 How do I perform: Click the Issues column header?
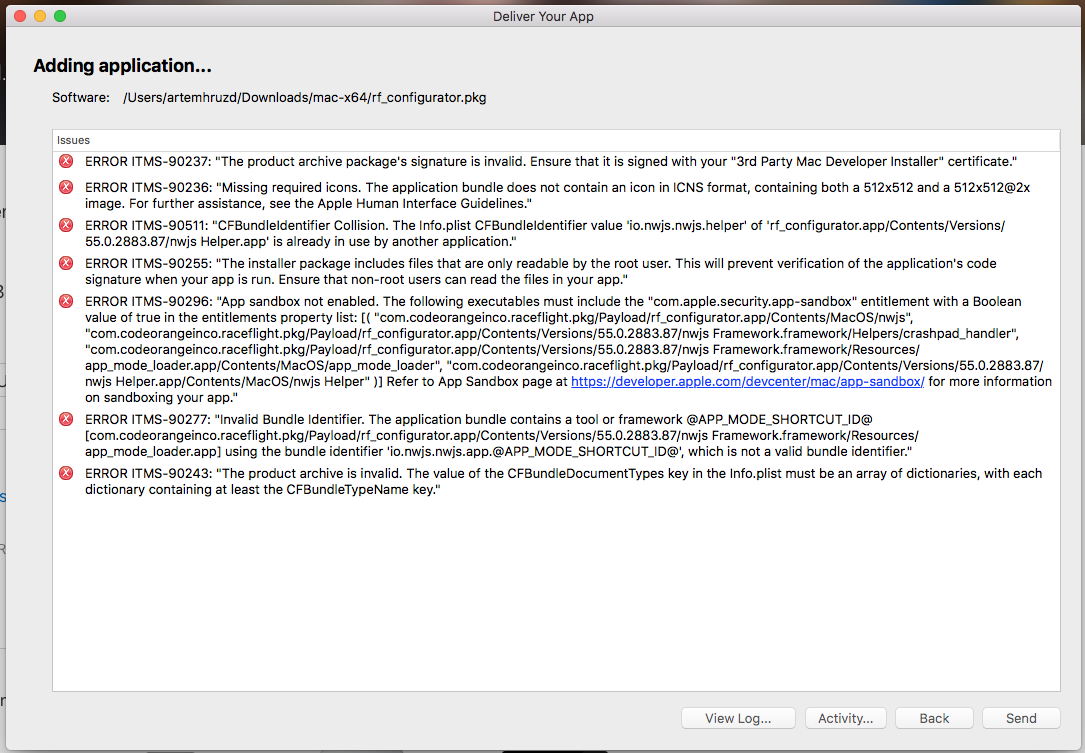click(x=556, y=140)
